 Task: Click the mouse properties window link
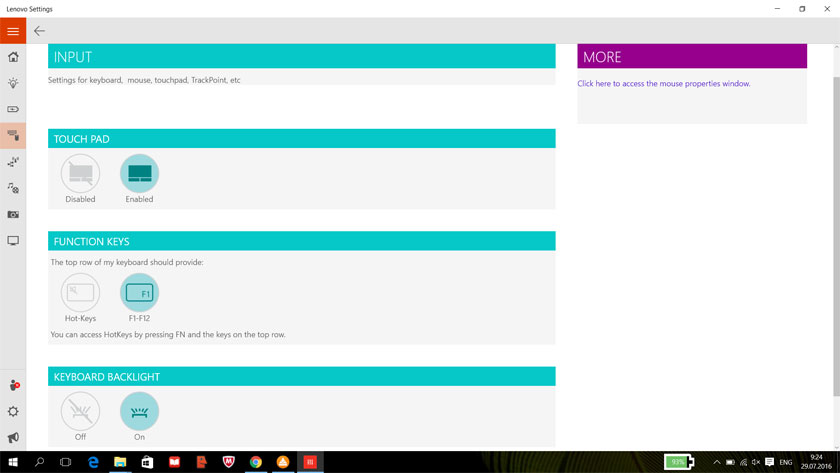tap(663, 84)
